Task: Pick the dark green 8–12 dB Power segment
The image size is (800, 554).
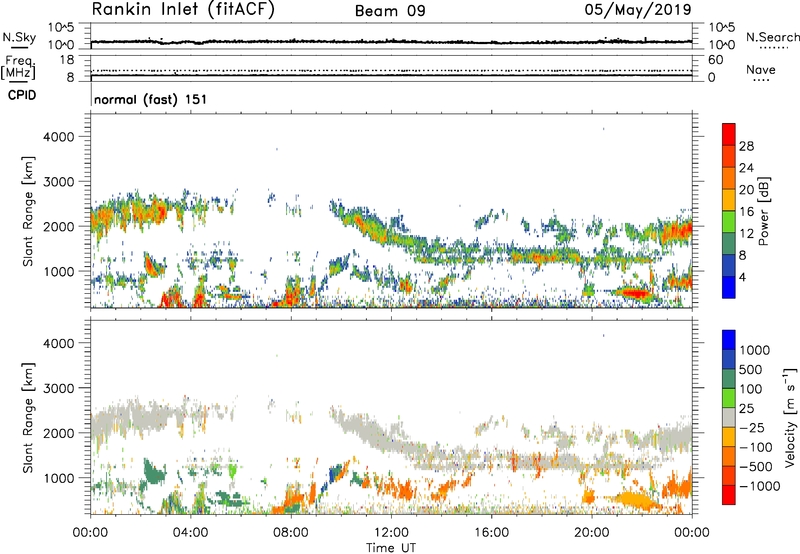Action: [729, 243]
